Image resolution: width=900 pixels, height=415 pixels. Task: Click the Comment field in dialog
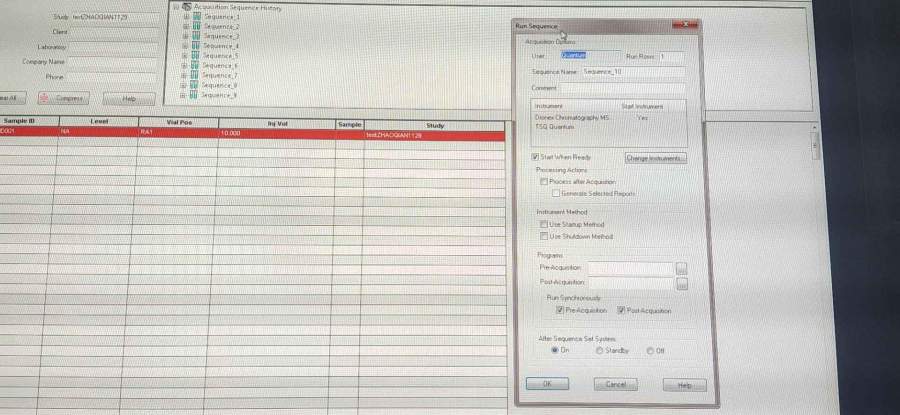pos(622,88)
